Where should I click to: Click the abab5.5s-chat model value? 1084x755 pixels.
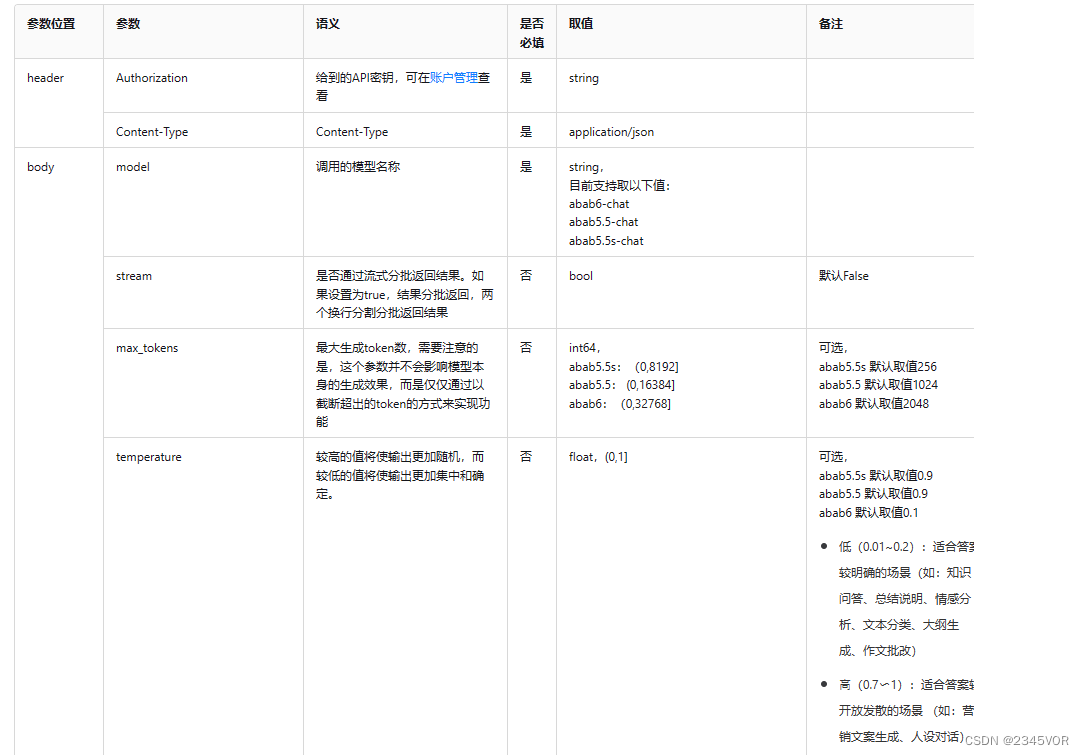click(x=606, y=241)
